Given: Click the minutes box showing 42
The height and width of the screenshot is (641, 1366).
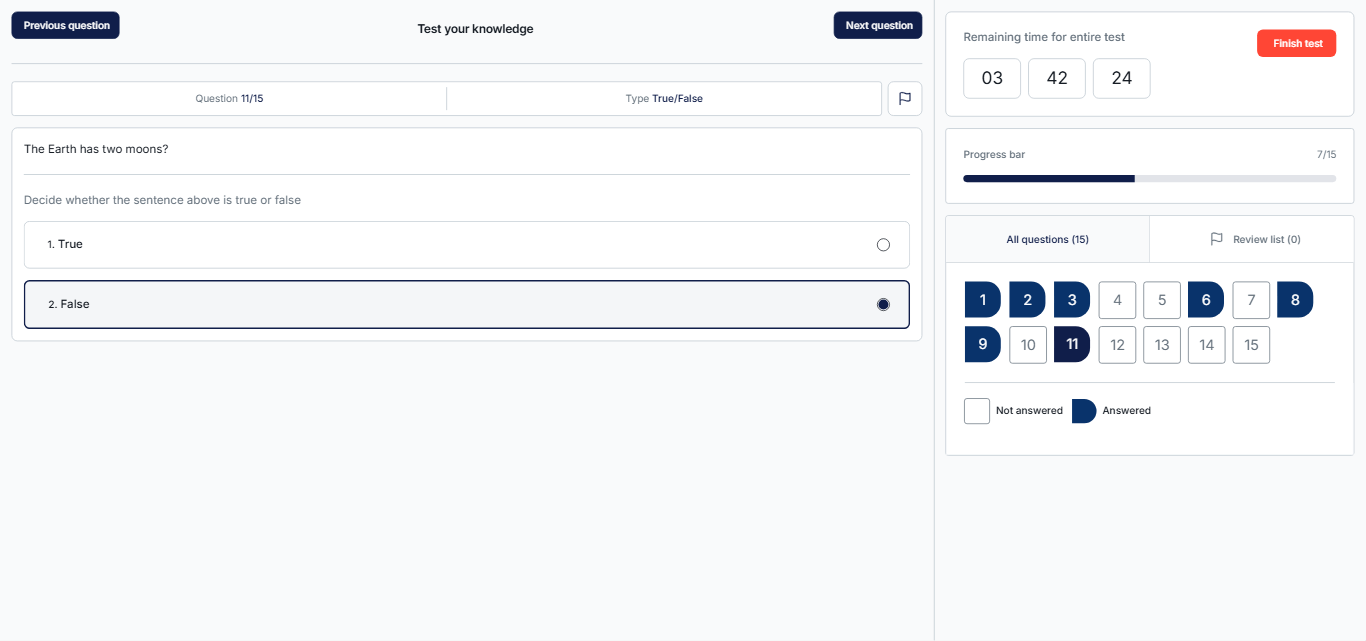Looking at the screenshot, I should point(1057,78).
